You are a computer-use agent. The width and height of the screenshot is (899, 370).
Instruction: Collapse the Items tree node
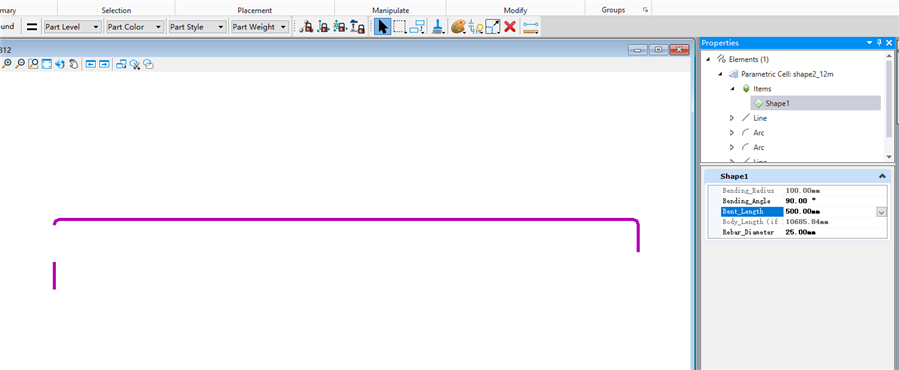pyautogui.click(x=732, y=89)
